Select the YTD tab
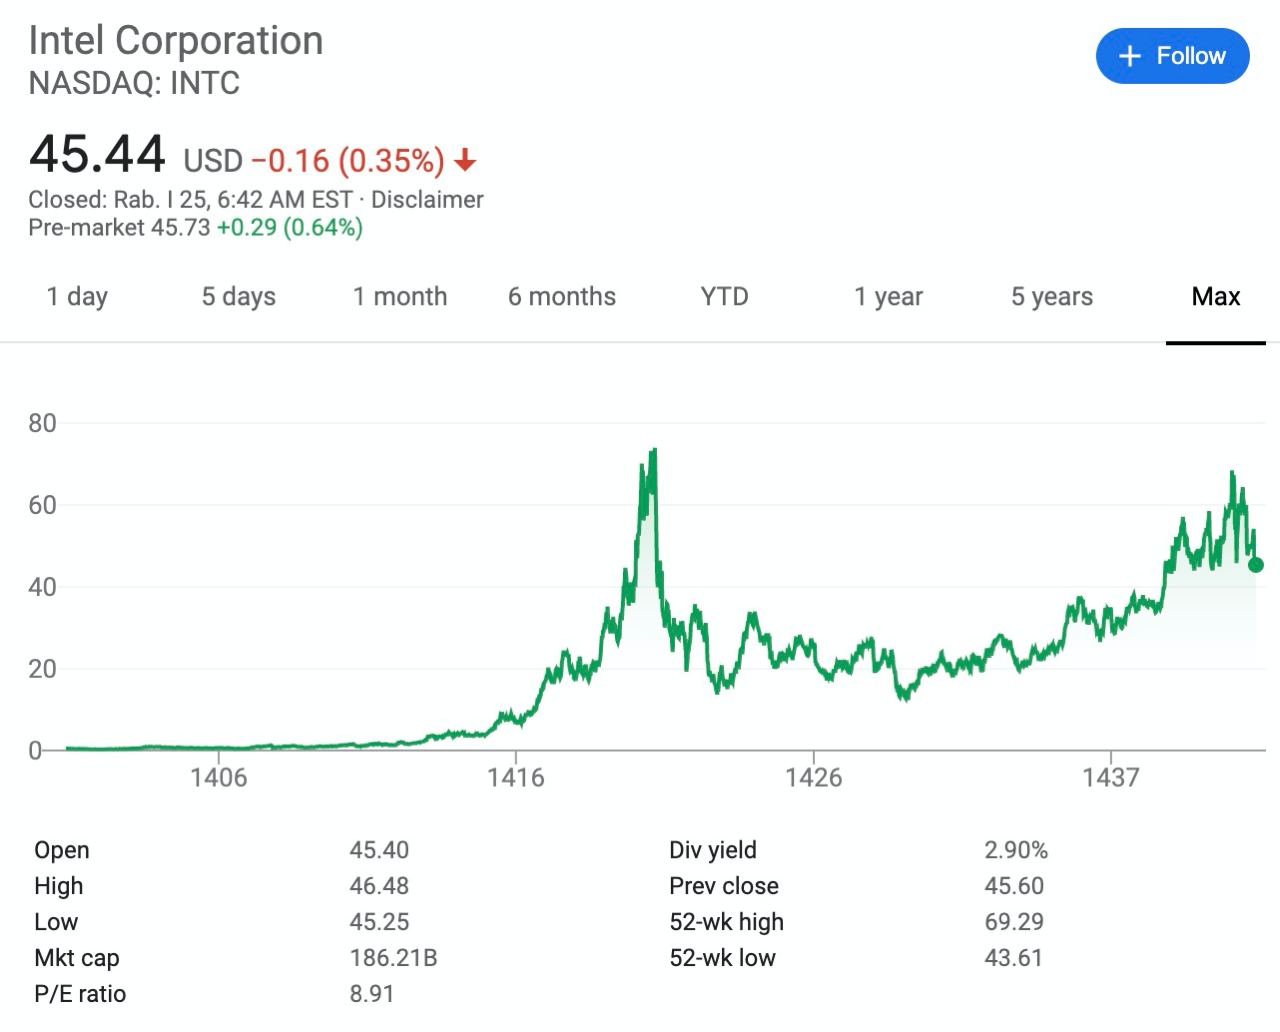Image resolution: width=1280 pixels, height=1032 pixels. [724, 296]
